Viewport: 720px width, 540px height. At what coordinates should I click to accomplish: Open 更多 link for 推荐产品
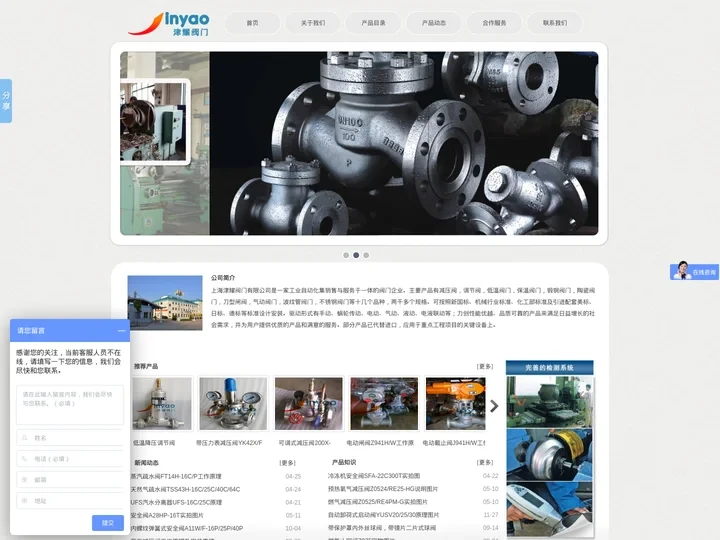tap(485, 366)
